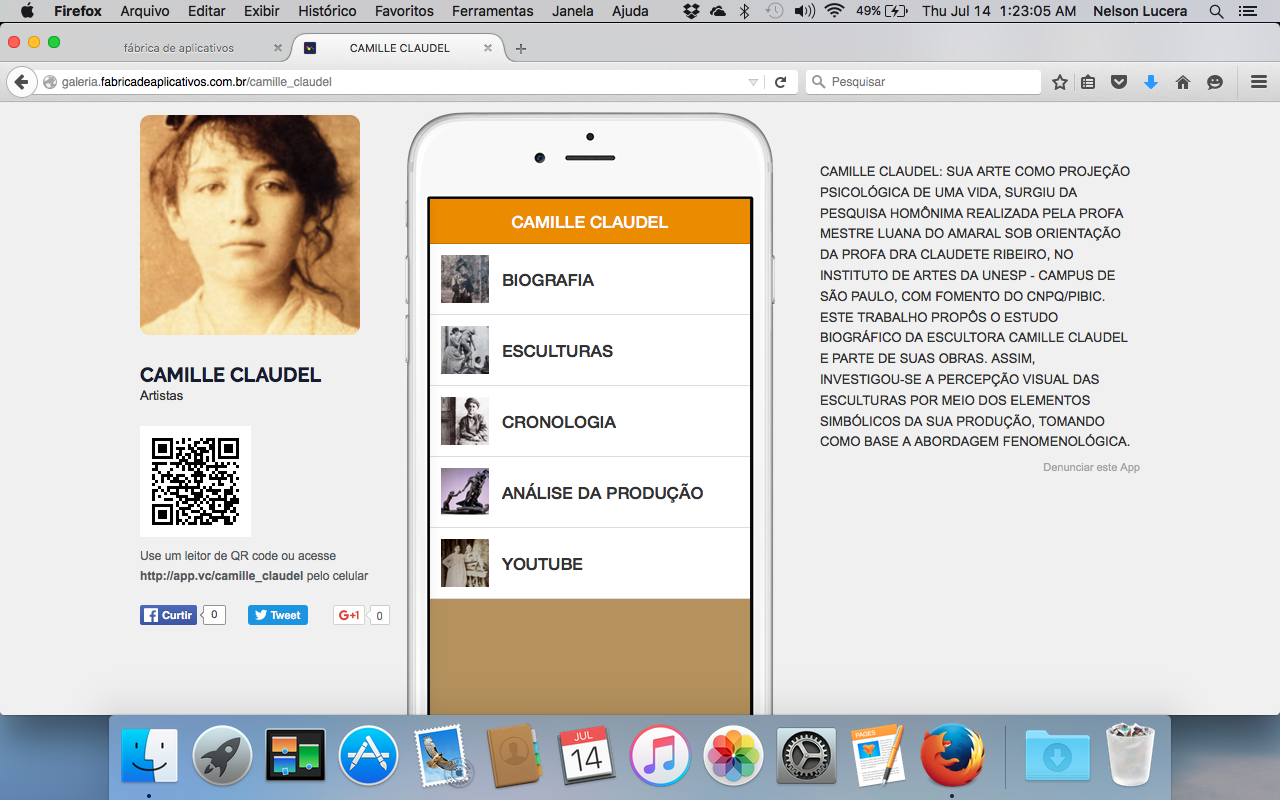Click the browser back arrow

(20, 82)
